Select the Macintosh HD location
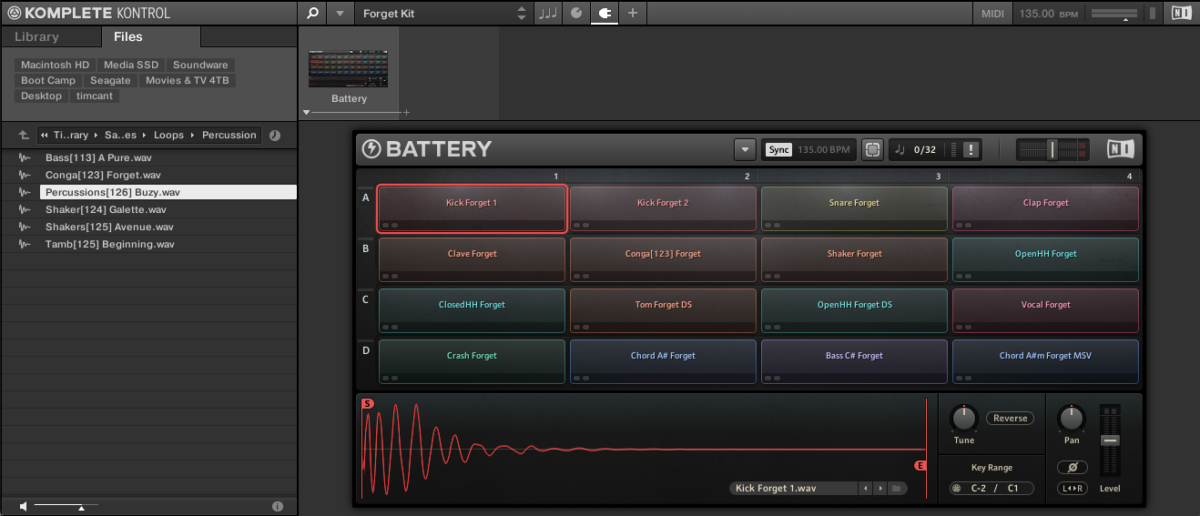This screenshot has height=516, width=1200. click(55, 64)
